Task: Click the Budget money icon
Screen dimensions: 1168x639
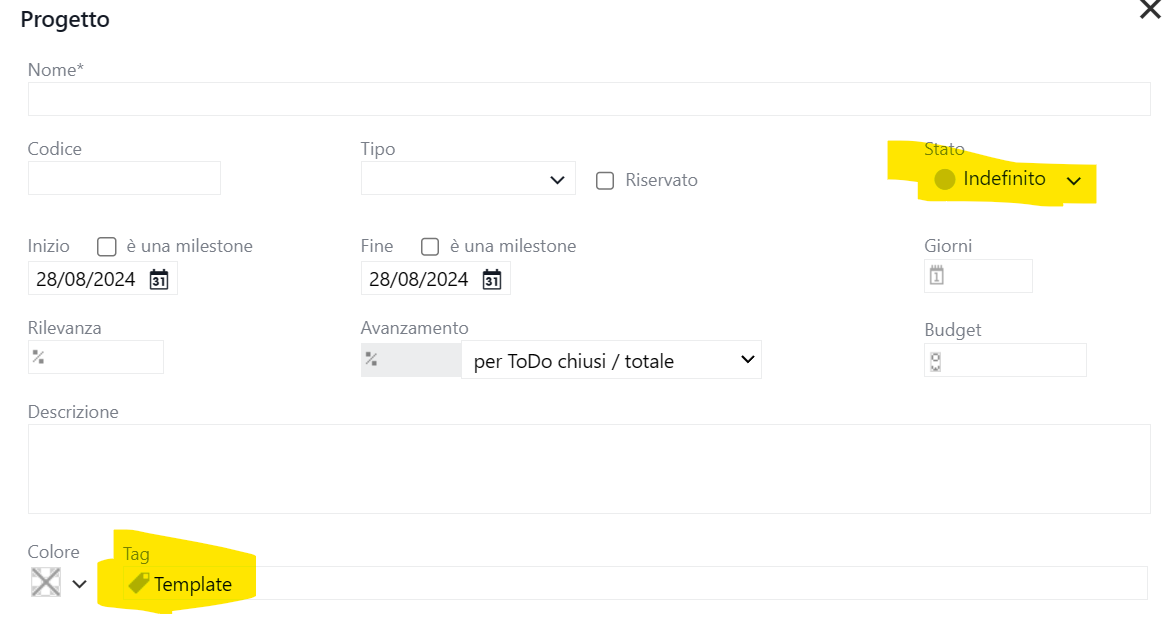Action: pos(937,361)
